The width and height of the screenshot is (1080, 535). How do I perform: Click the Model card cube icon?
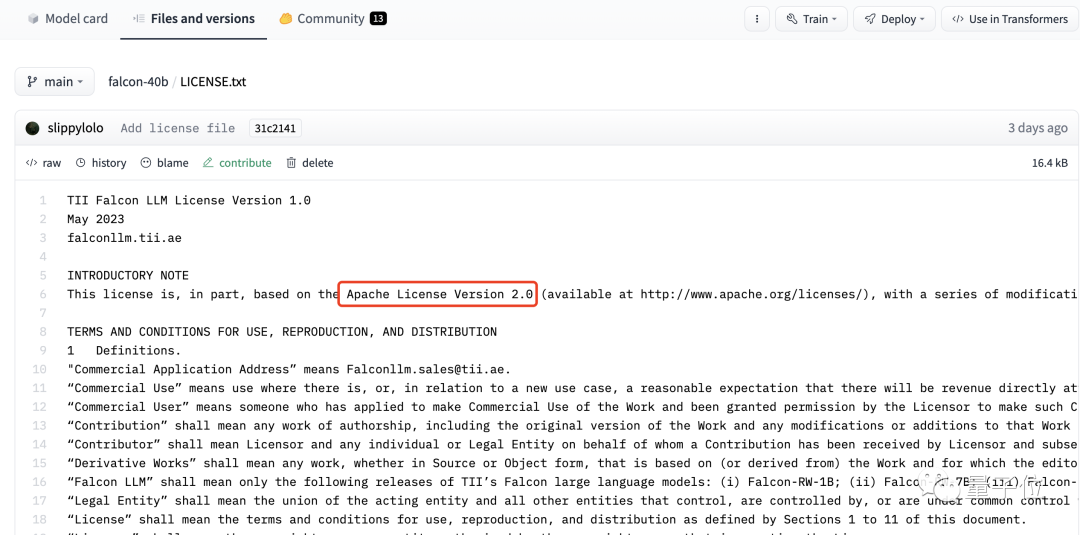point(32,19)
